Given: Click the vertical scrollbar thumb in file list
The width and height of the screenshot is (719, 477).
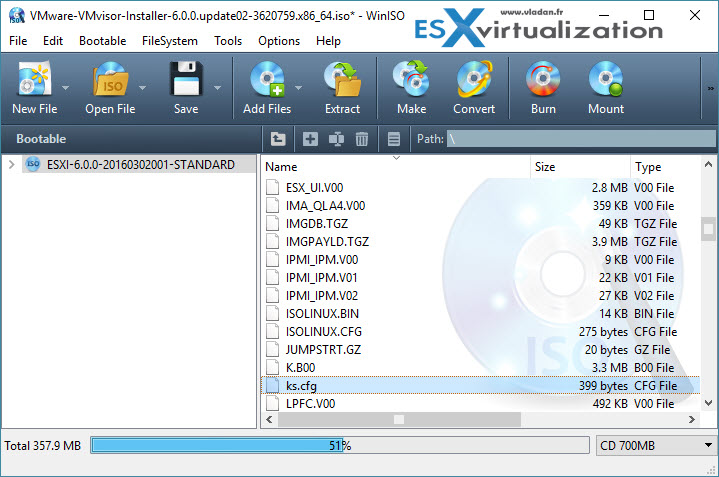Looking at the screenshot, I should (708, 228).
